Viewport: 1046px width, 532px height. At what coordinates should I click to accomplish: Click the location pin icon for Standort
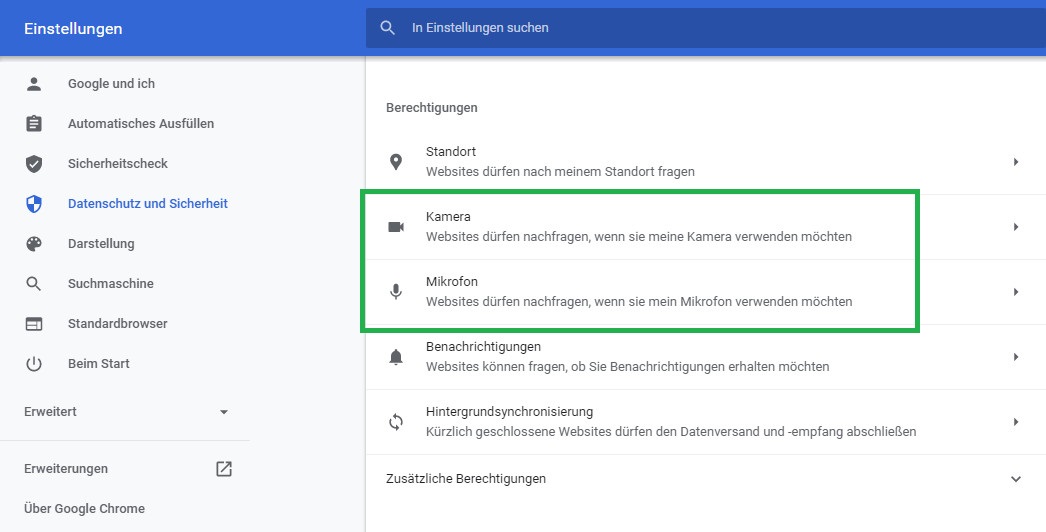click(x=396, y=162)
